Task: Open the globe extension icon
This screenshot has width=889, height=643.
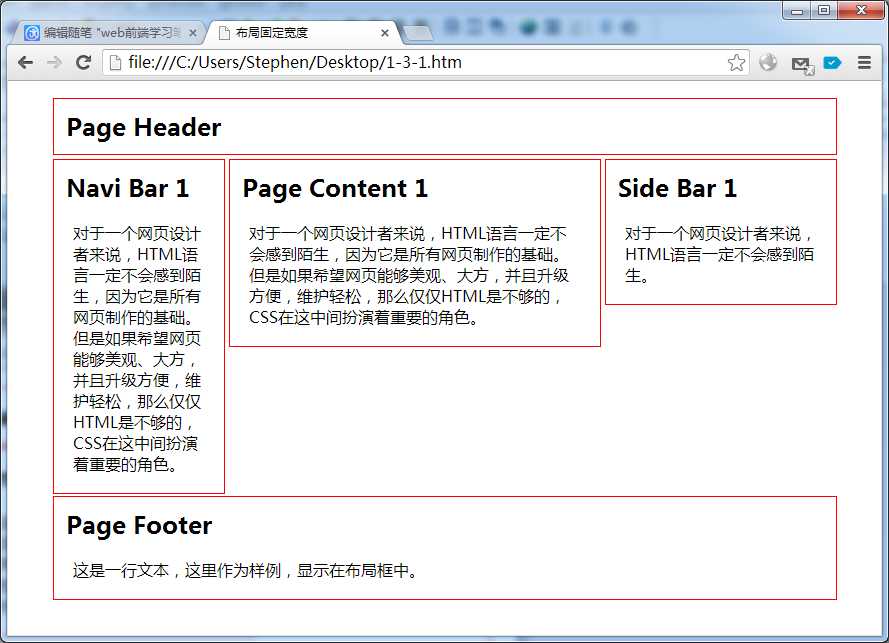Action: (x=768, y=62)
